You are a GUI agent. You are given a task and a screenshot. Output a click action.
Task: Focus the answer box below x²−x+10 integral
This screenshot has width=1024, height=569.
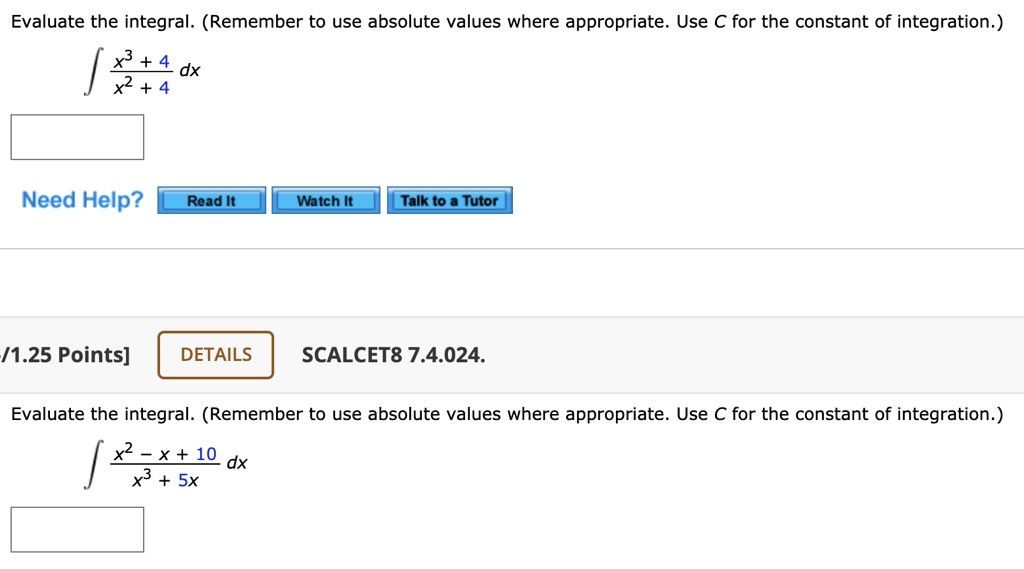77,530
